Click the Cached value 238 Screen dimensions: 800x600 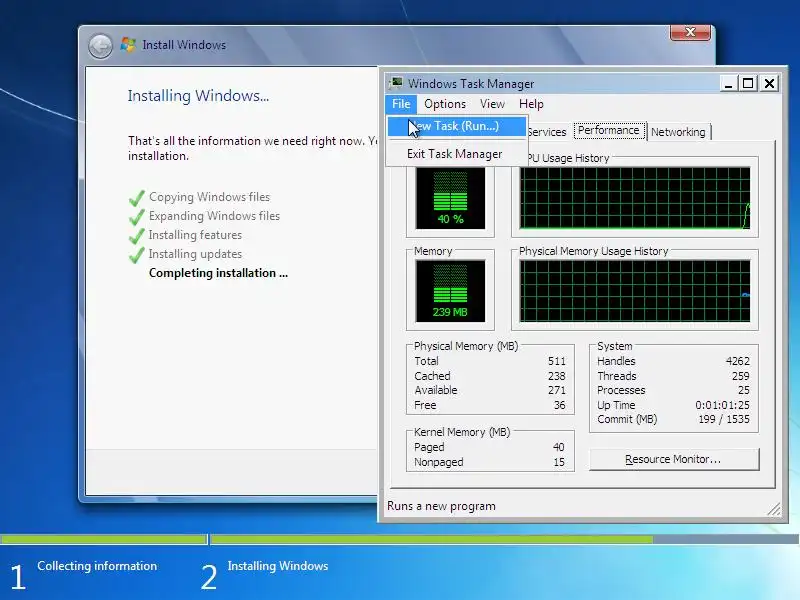point(557,376)
